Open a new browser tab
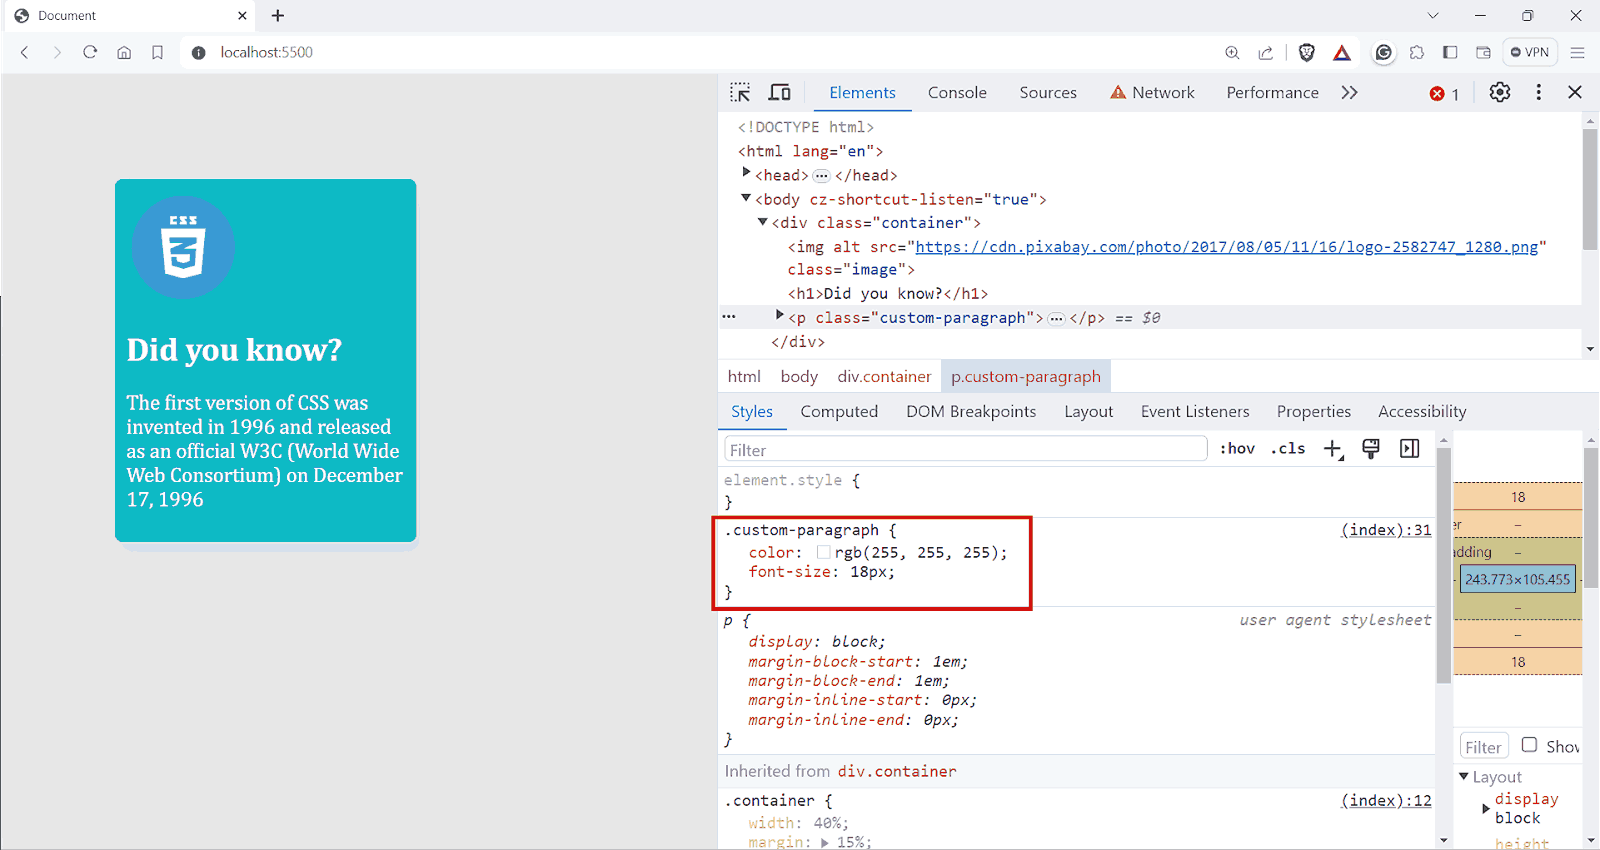The image size is (1600, 850). (x=278, y=15)
